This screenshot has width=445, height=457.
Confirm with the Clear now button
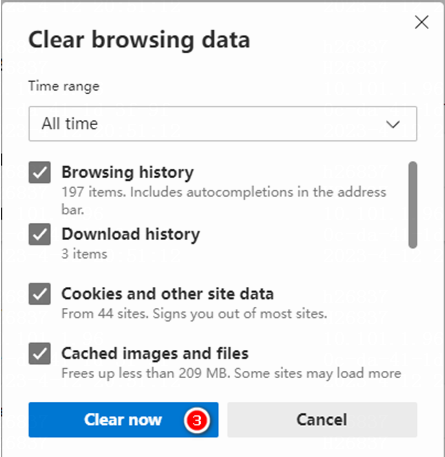pos(123,420)
